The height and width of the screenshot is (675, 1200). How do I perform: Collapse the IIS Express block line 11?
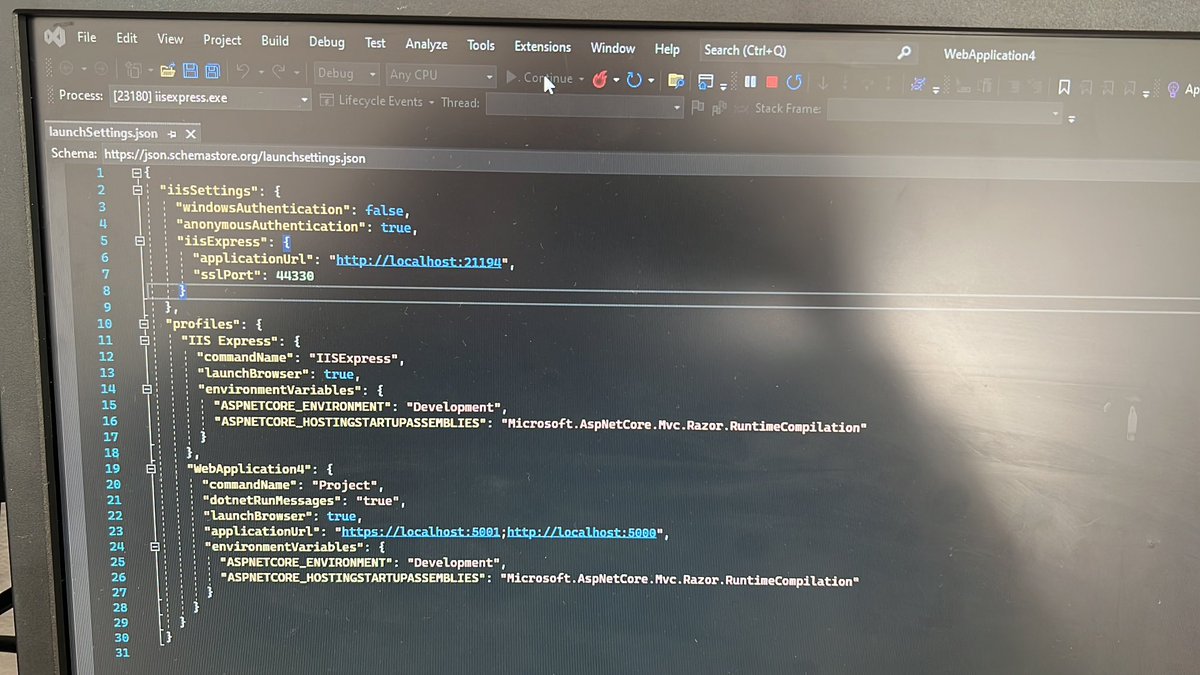point(145,340)
